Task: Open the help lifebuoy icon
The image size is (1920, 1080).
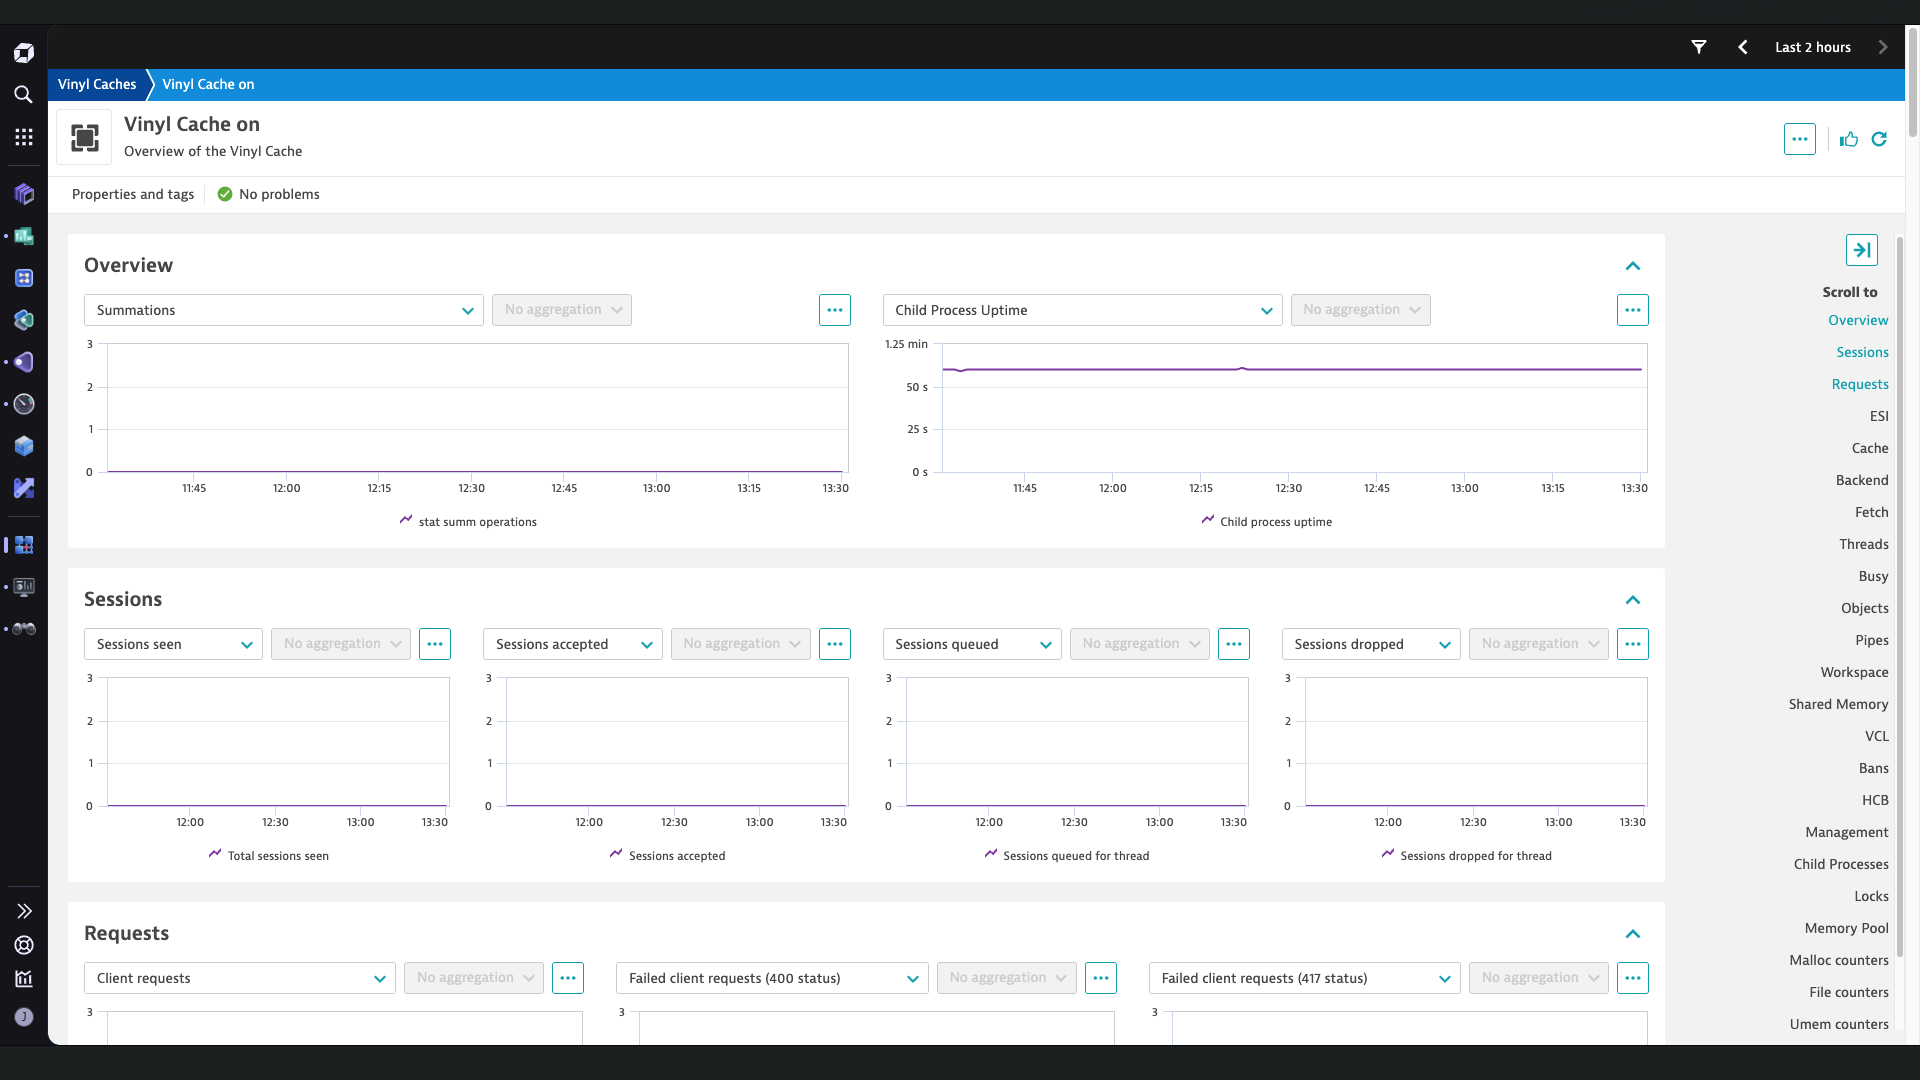Action: 24,945
